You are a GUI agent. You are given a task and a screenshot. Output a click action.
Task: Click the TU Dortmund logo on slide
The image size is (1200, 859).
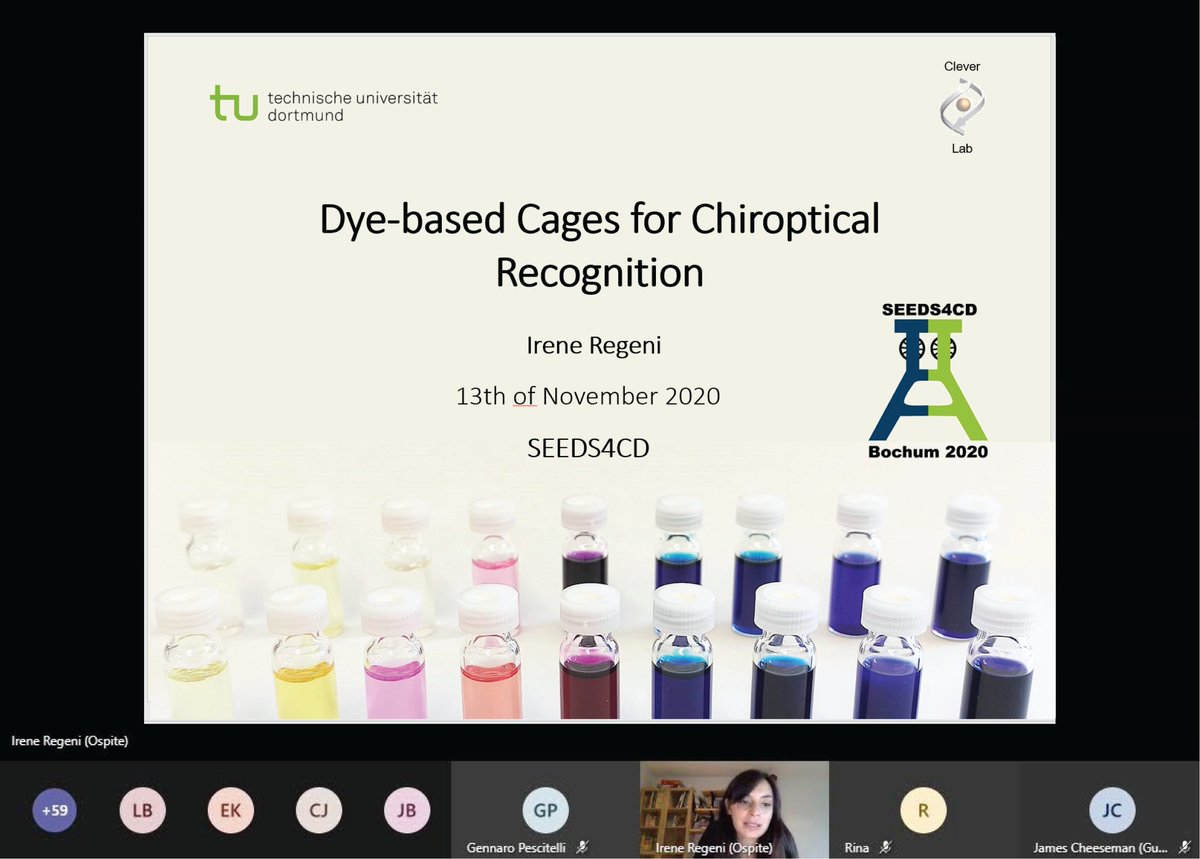[324, 104]
